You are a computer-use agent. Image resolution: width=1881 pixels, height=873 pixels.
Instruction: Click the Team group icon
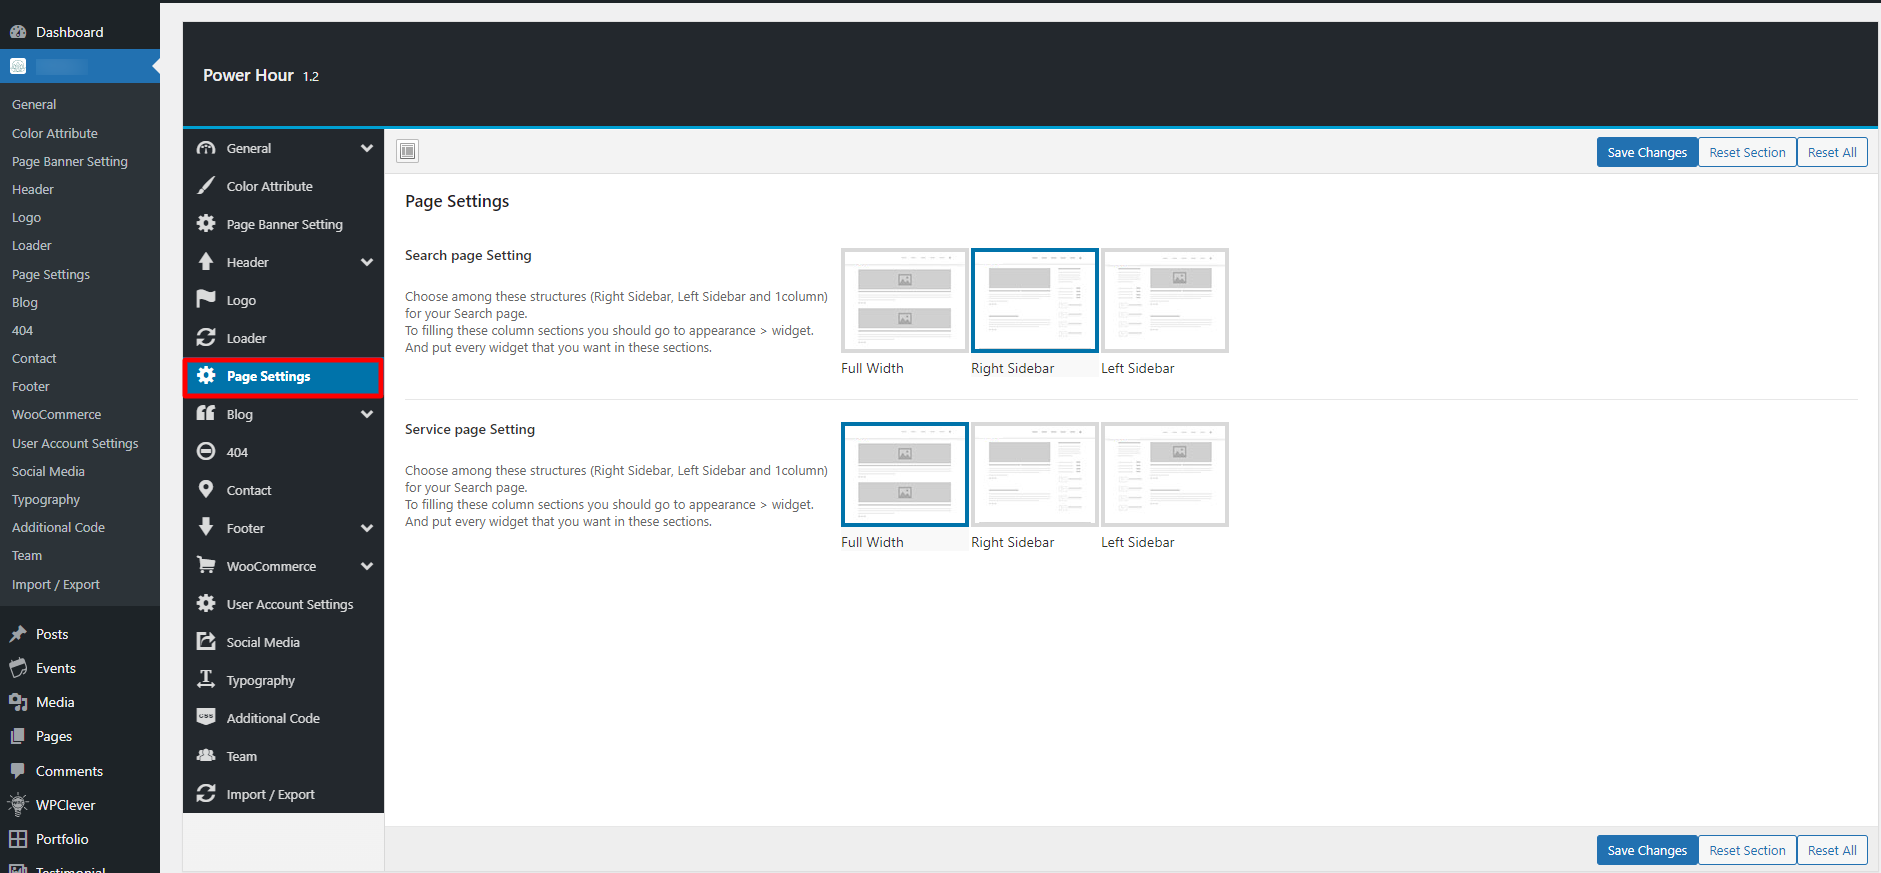pos(206,756)
